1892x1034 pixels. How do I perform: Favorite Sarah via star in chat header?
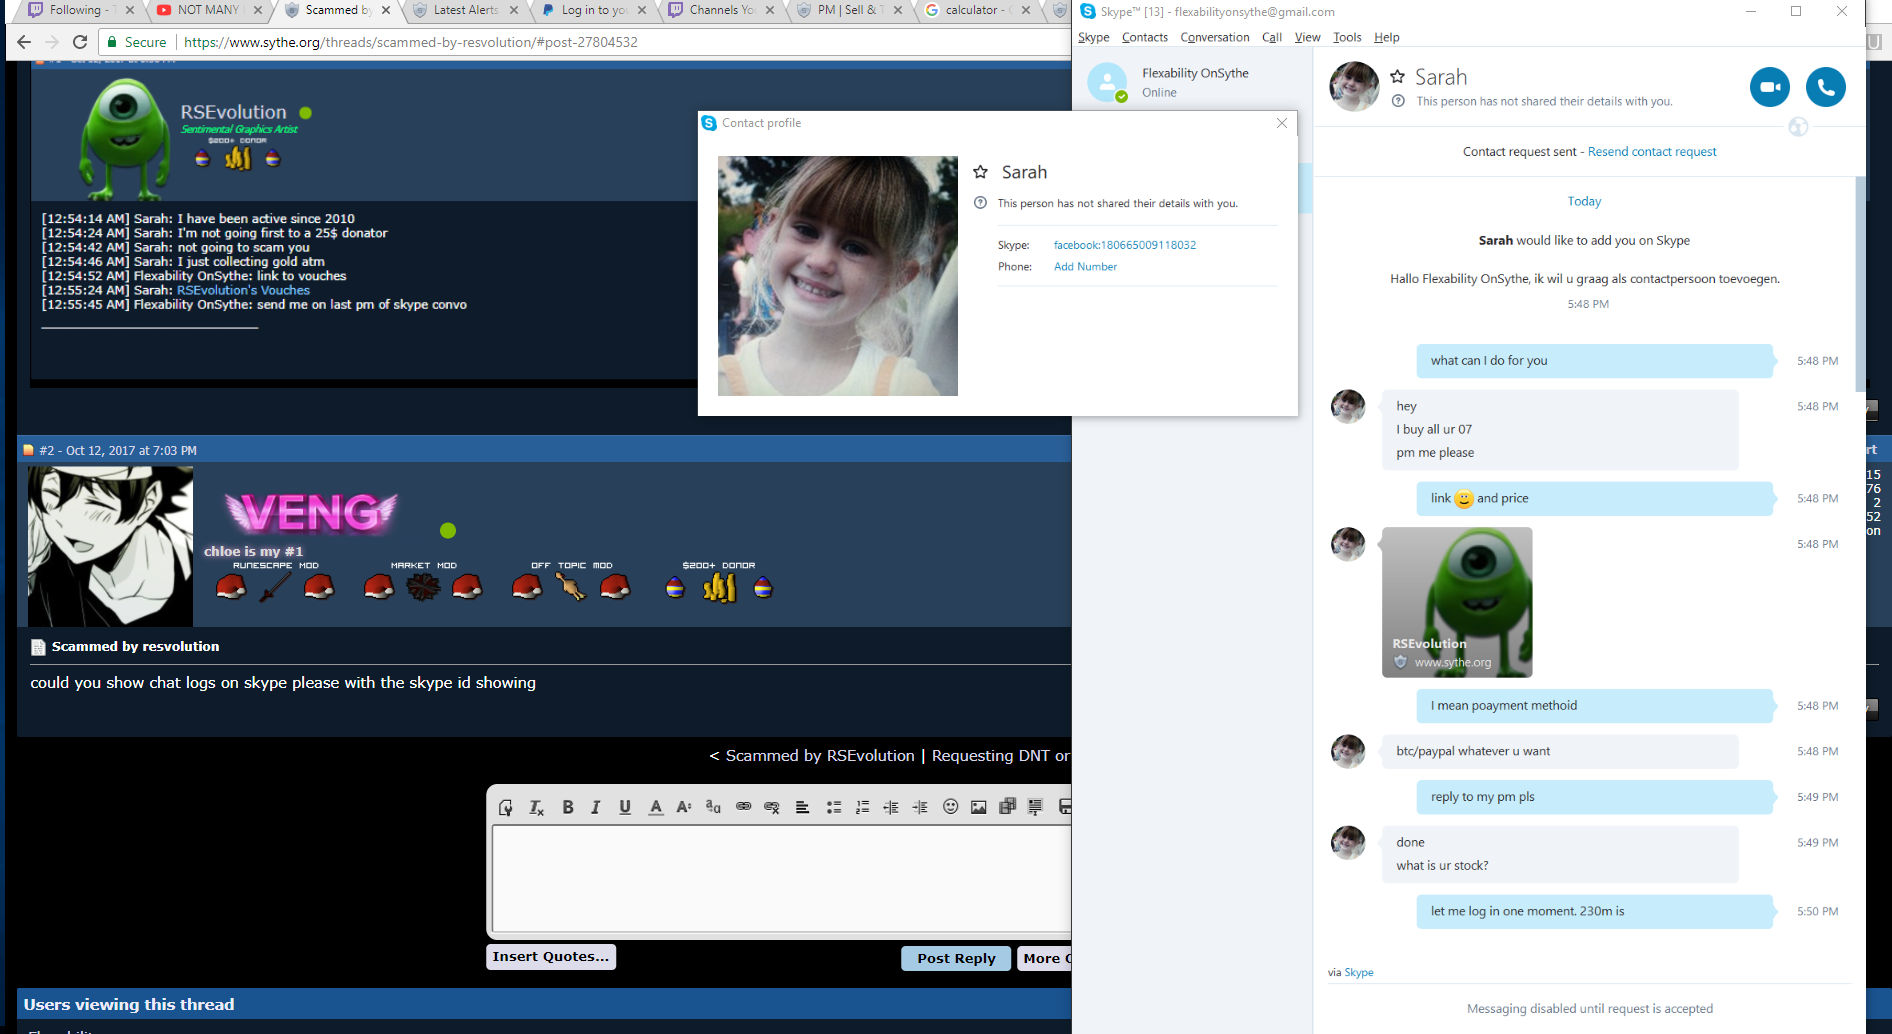tap(1398, 77)
